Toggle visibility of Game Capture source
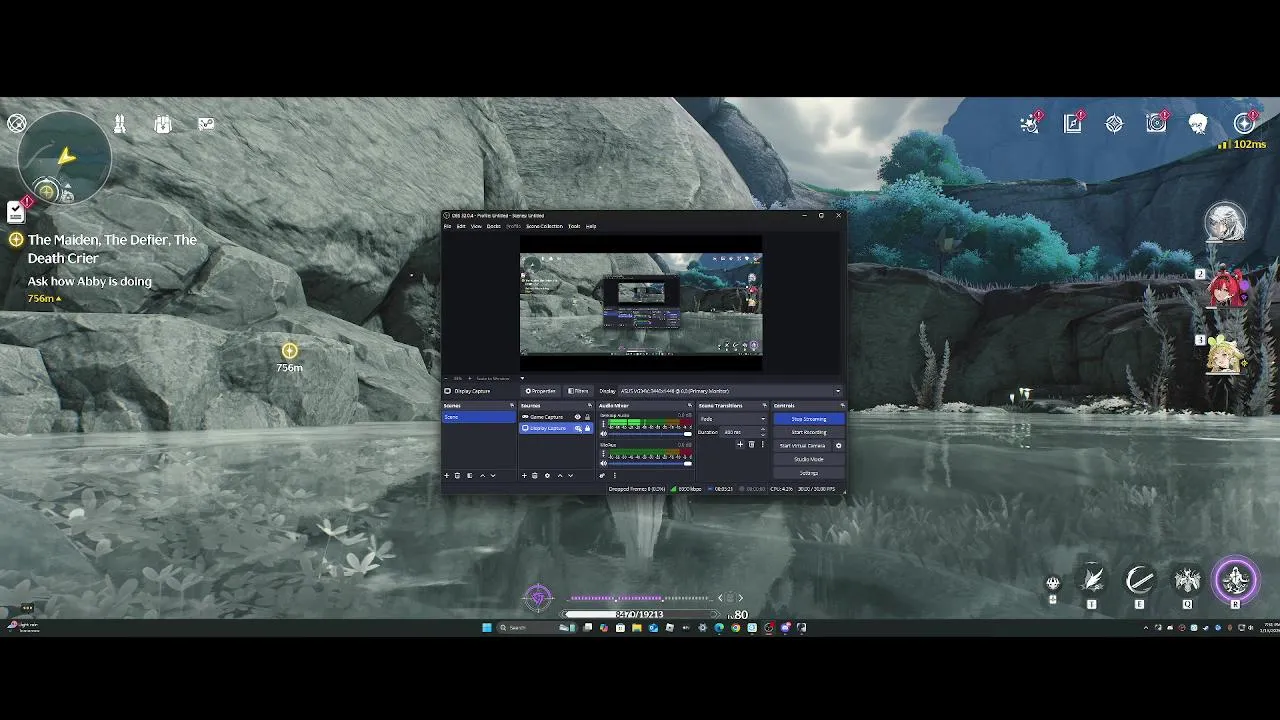Image resolution: width=1280 pixels, height=720 pixels. point(578,417)
